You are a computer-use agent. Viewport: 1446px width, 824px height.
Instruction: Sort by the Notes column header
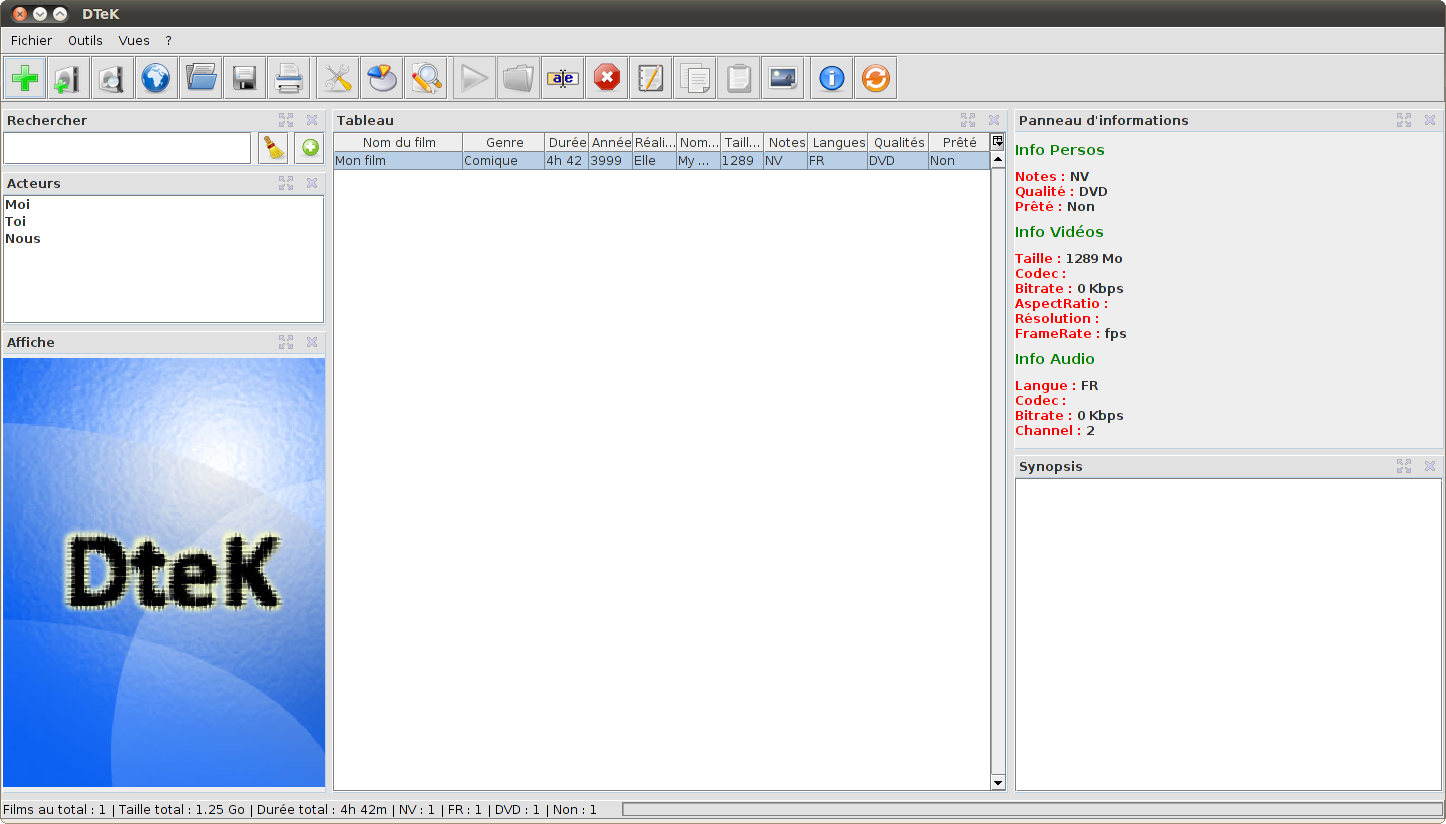point(786,142)
